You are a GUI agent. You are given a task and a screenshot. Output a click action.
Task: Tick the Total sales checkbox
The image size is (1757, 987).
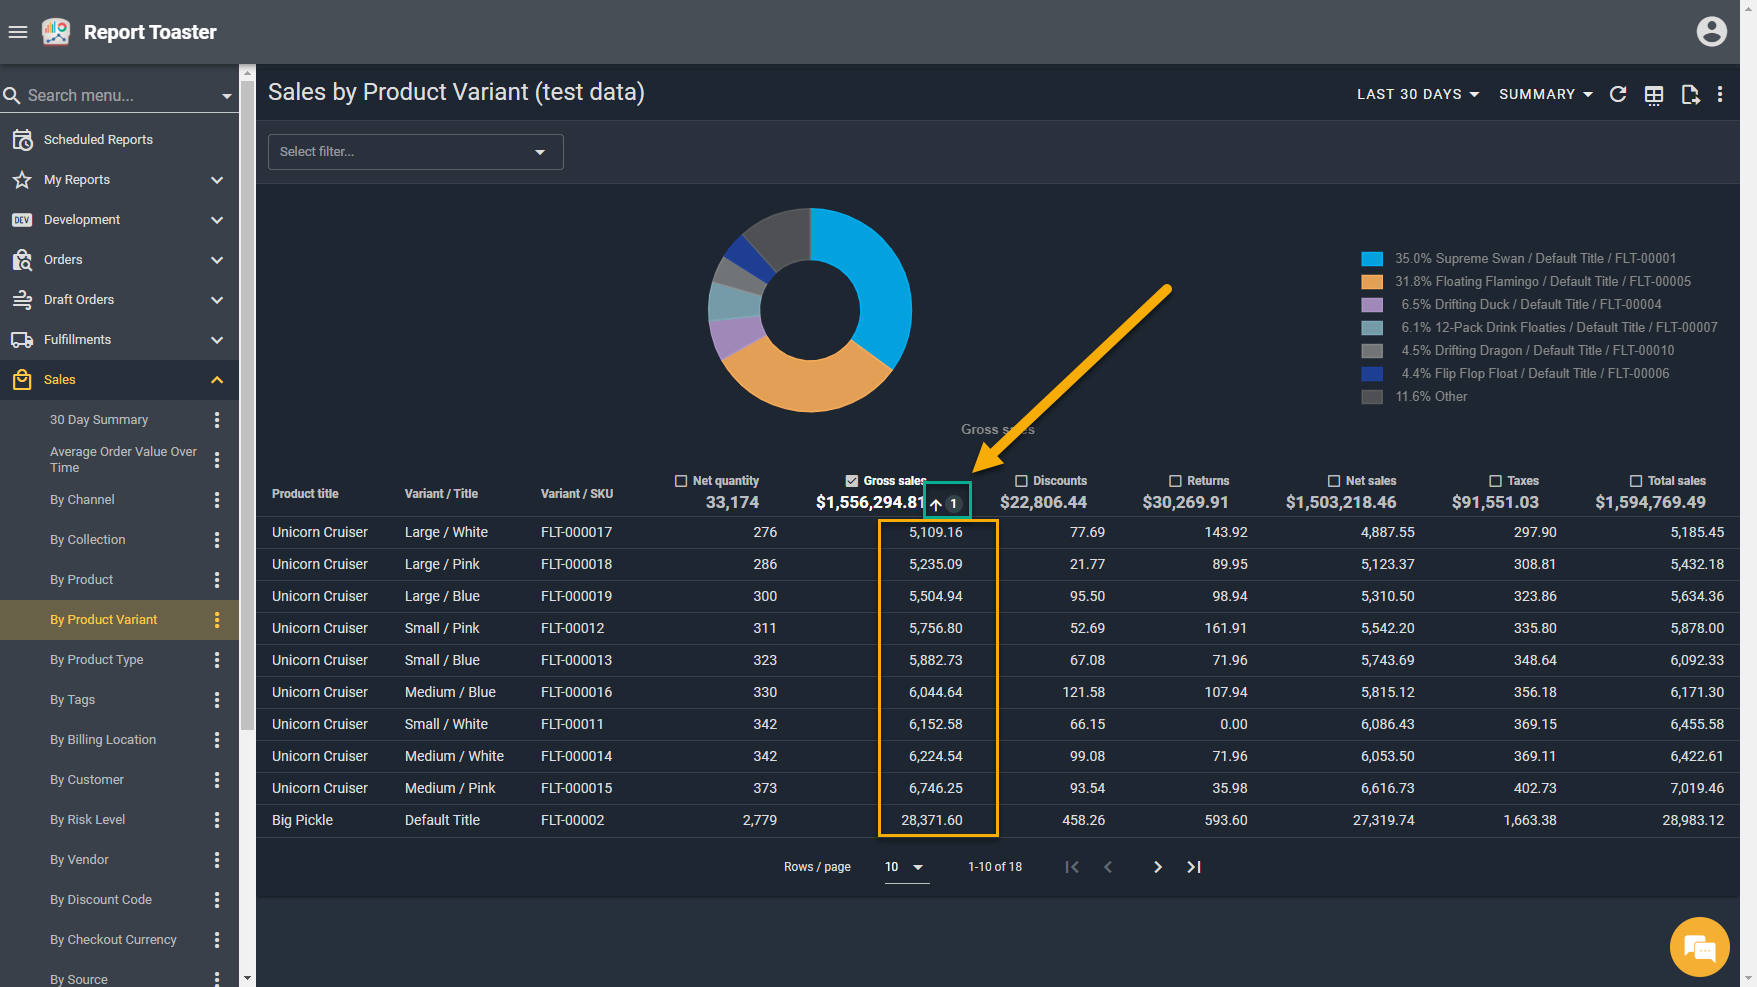[x=1636, y=481]
